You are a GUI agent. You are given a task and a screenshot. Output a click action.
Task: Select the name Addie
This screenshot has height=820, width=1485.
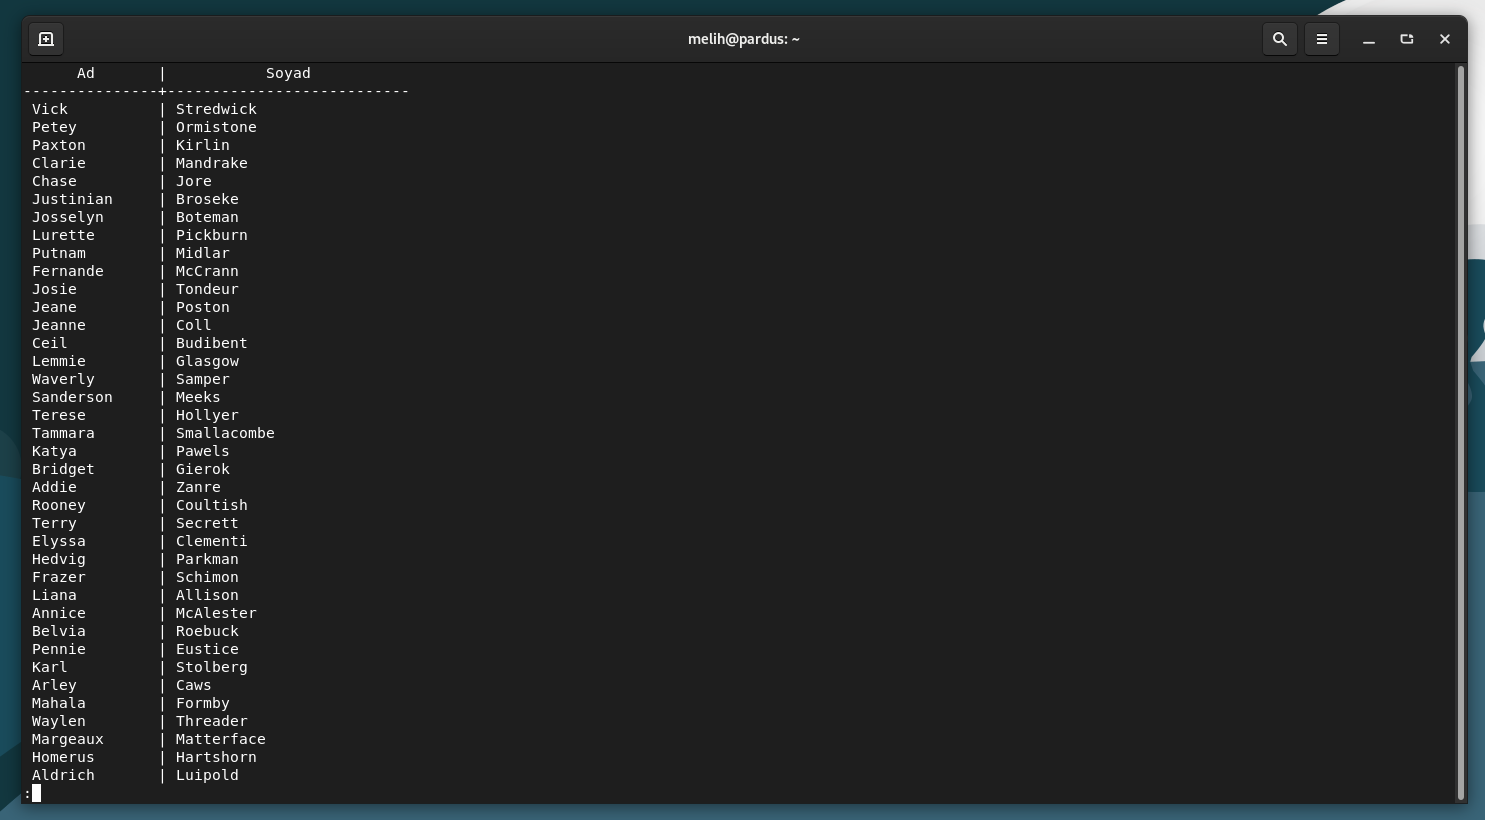54,487
